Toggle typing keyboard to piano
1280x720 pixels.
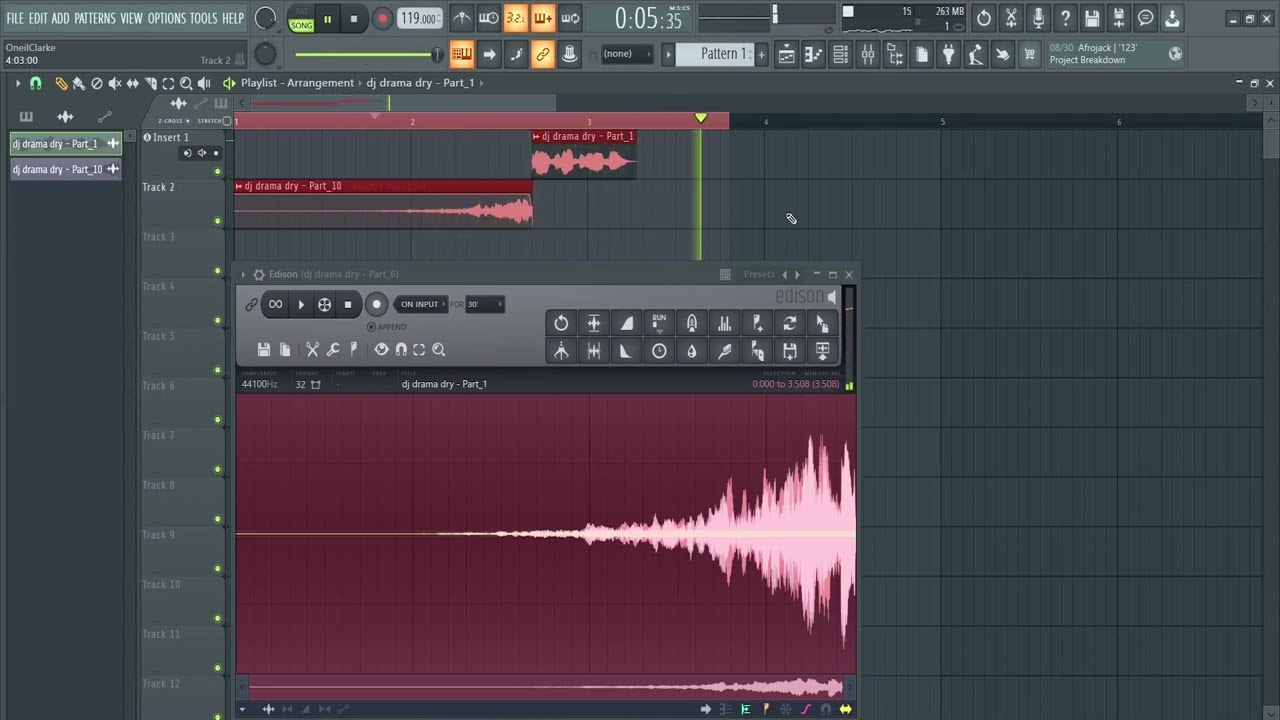point(461,54)
